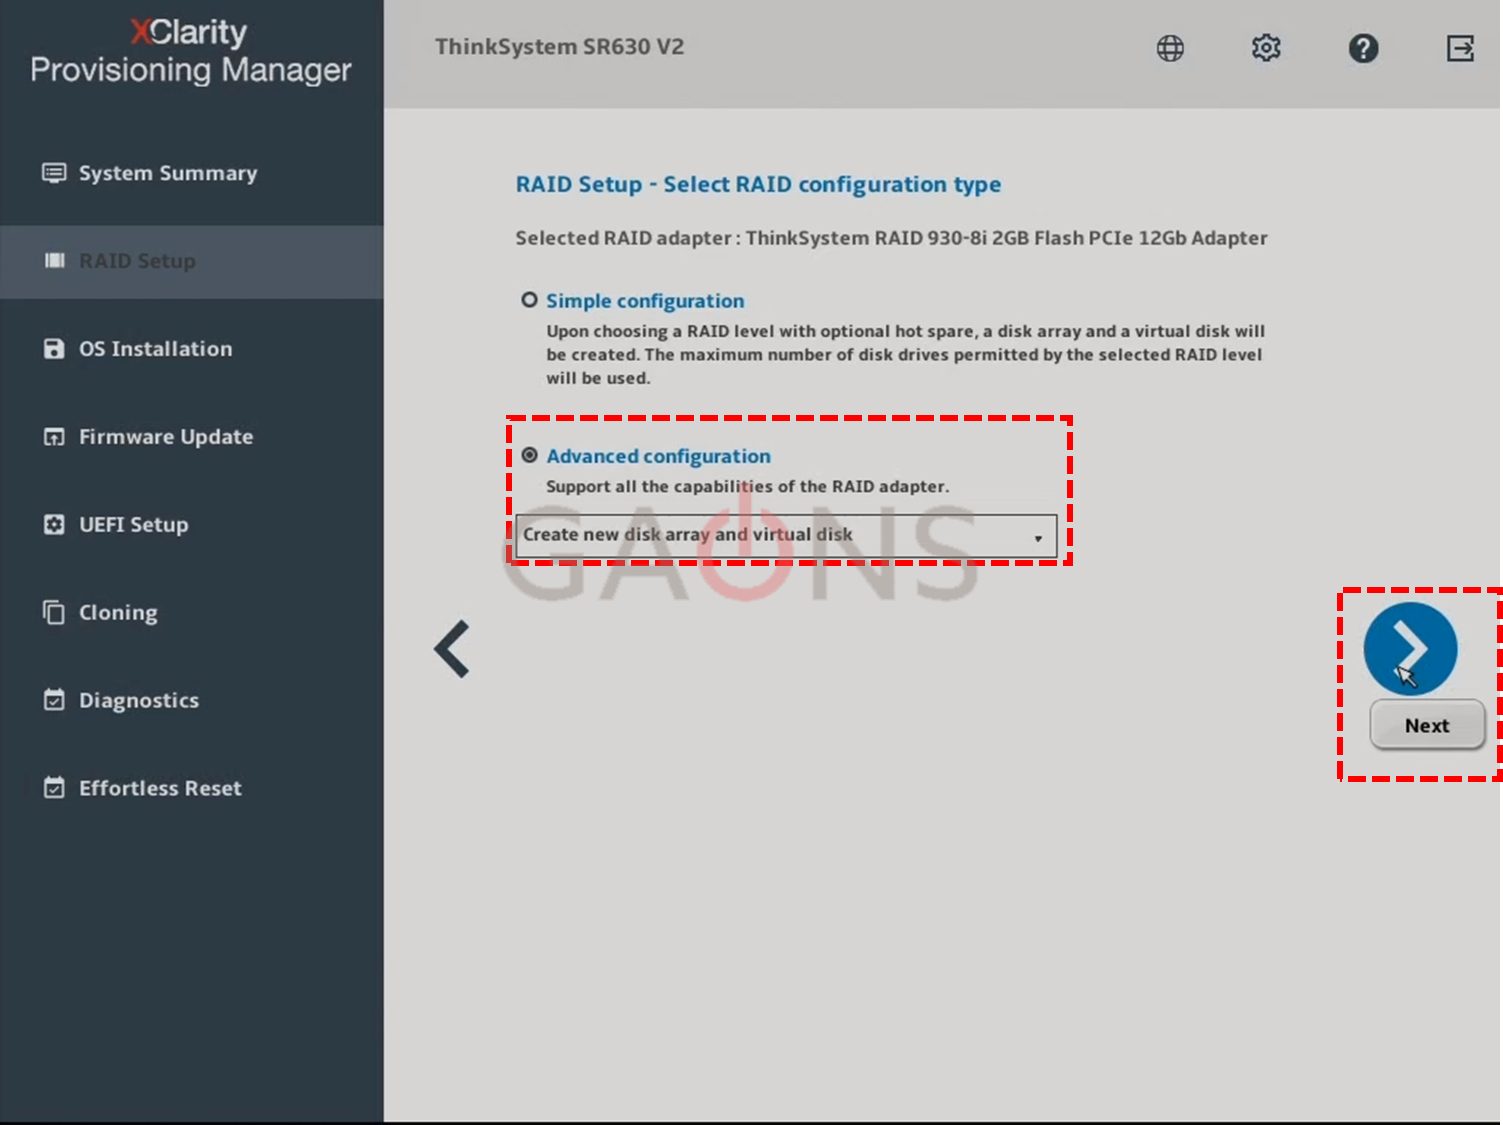Click 'Support all the capabilities' description text
This screenshot has height=1125, width=1503.
(x=747, y=487)
